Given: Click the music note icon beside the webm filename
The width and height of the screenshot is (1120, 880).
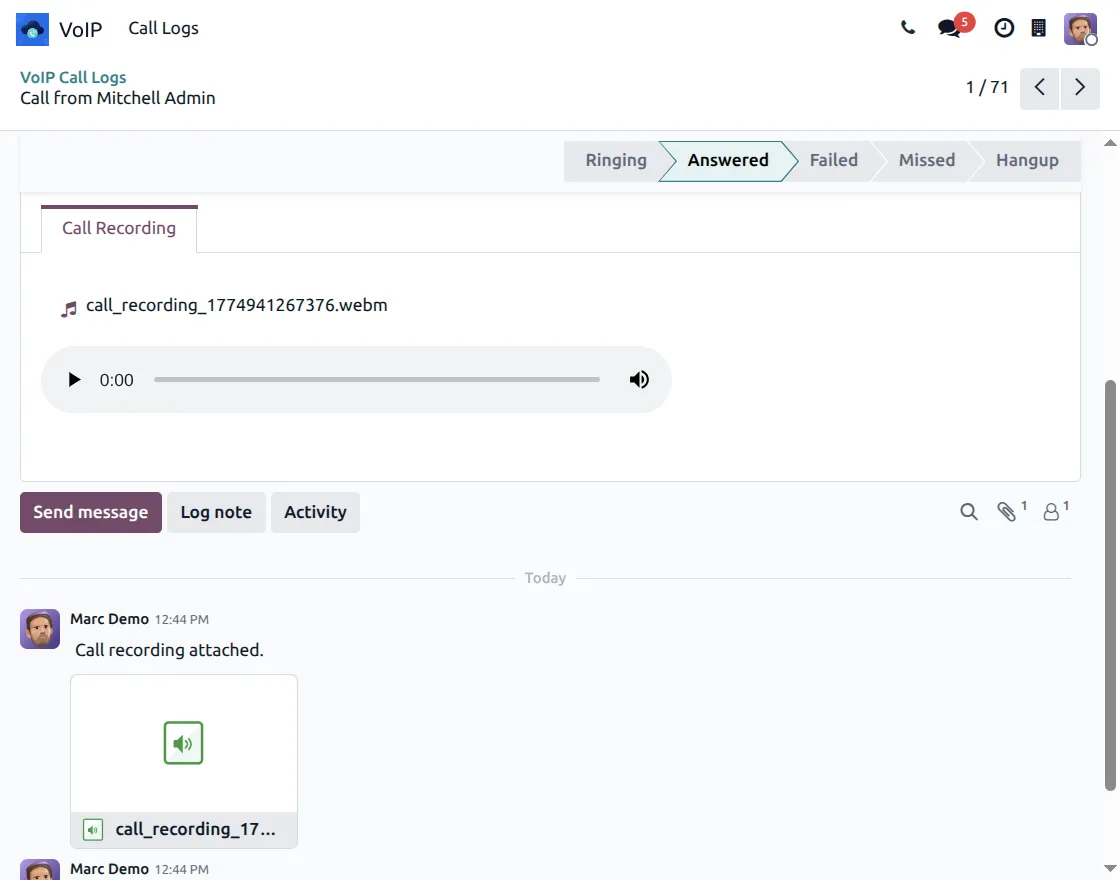Looking at the screenshot, I should (68, 306).
